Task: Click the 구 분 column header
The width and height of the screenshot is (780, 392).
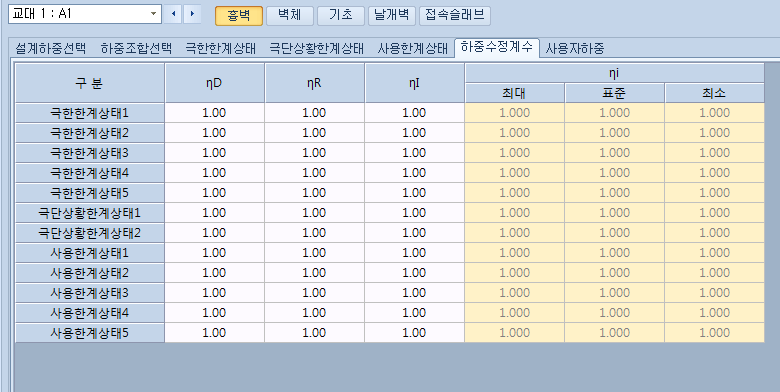Action: tap(90, 83)
